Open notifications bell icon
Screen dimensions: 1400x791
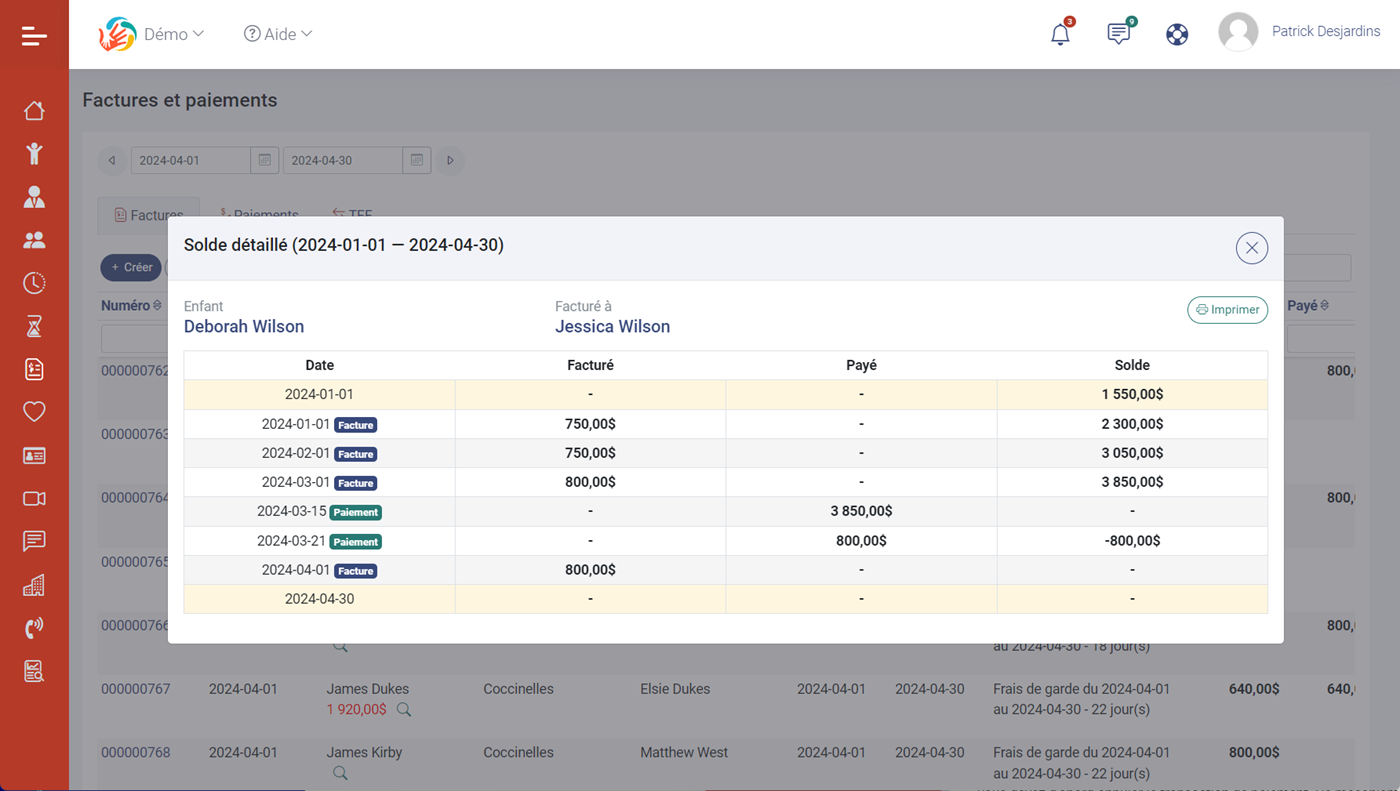click(x=1060, y=34)
